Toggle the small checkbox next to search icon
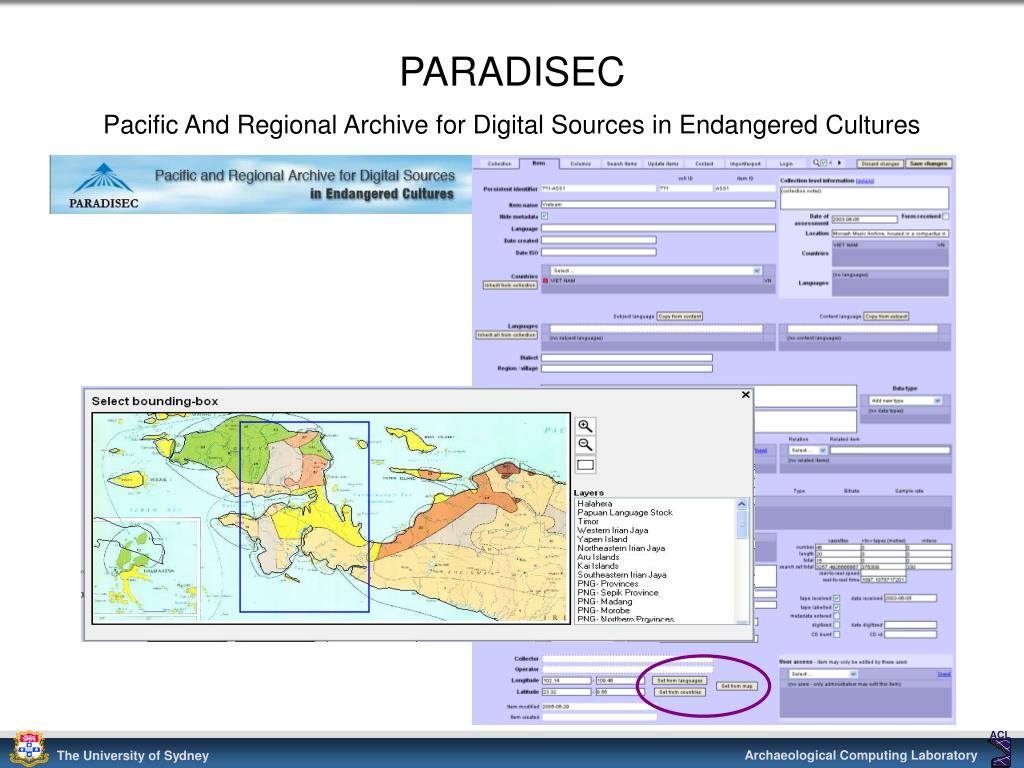The height and width of the screenshot is (768, 1024). [824, 163]
